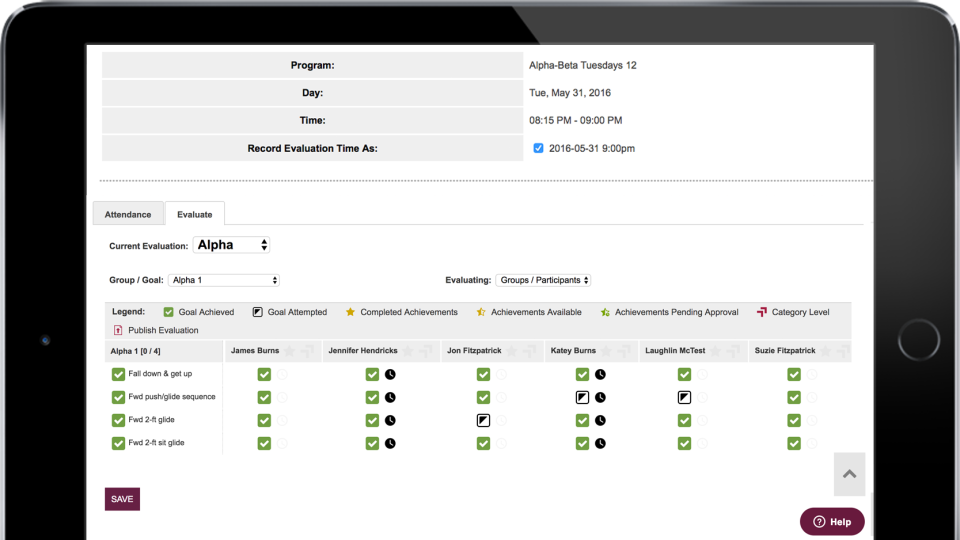Toggle Jon Fitzpatrick's attempted Fwd 2-ft glide goal
The height and width of the screenshot is (540, 960).
pos(483,421)
